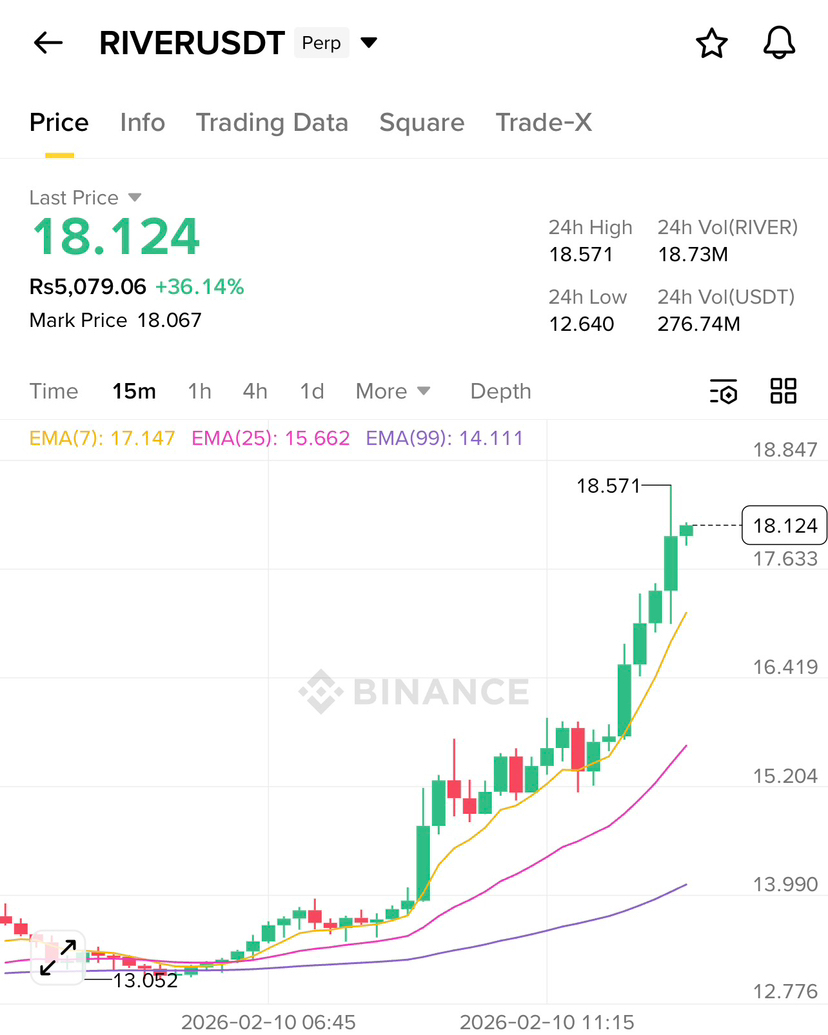Tap the current price tag 18.124
Screen dimensions: 828x1035
click(784, 526)
